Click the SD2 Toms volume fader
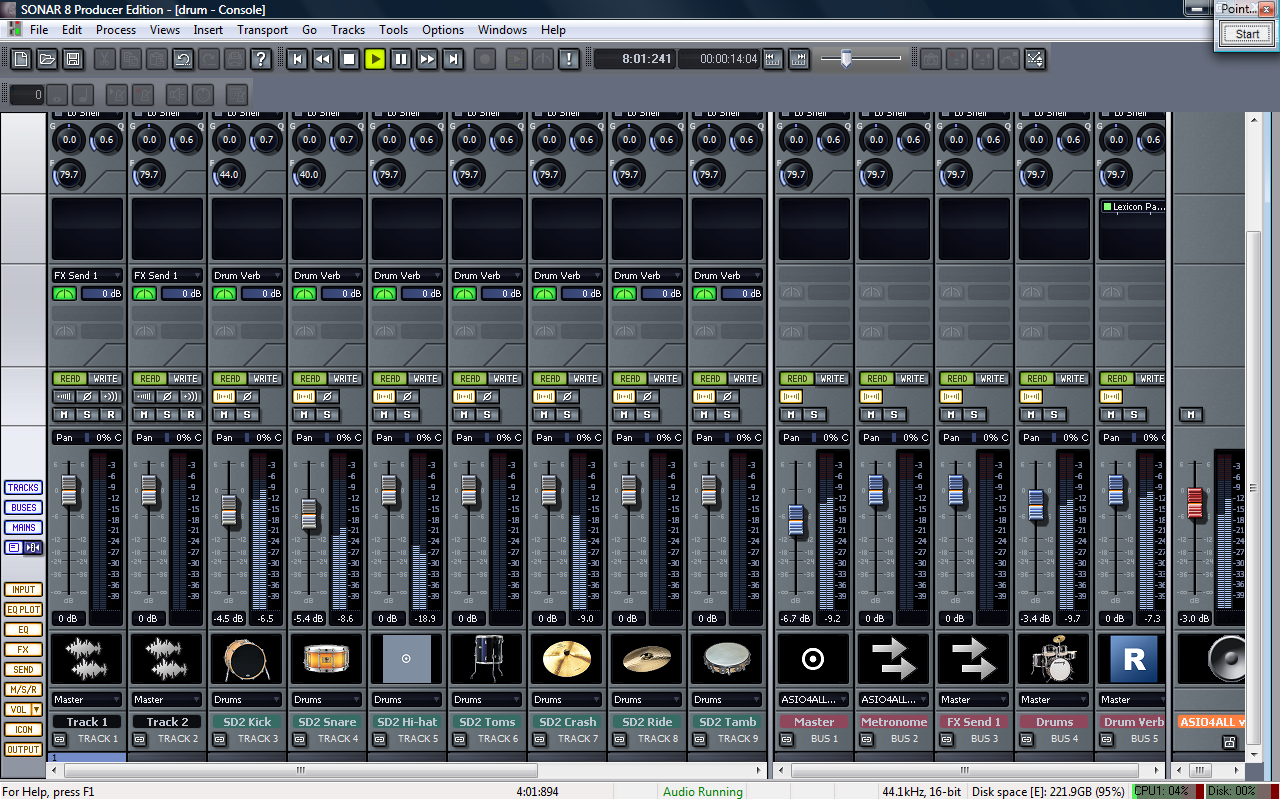1280x800 pixels. (x=468, y=490)
